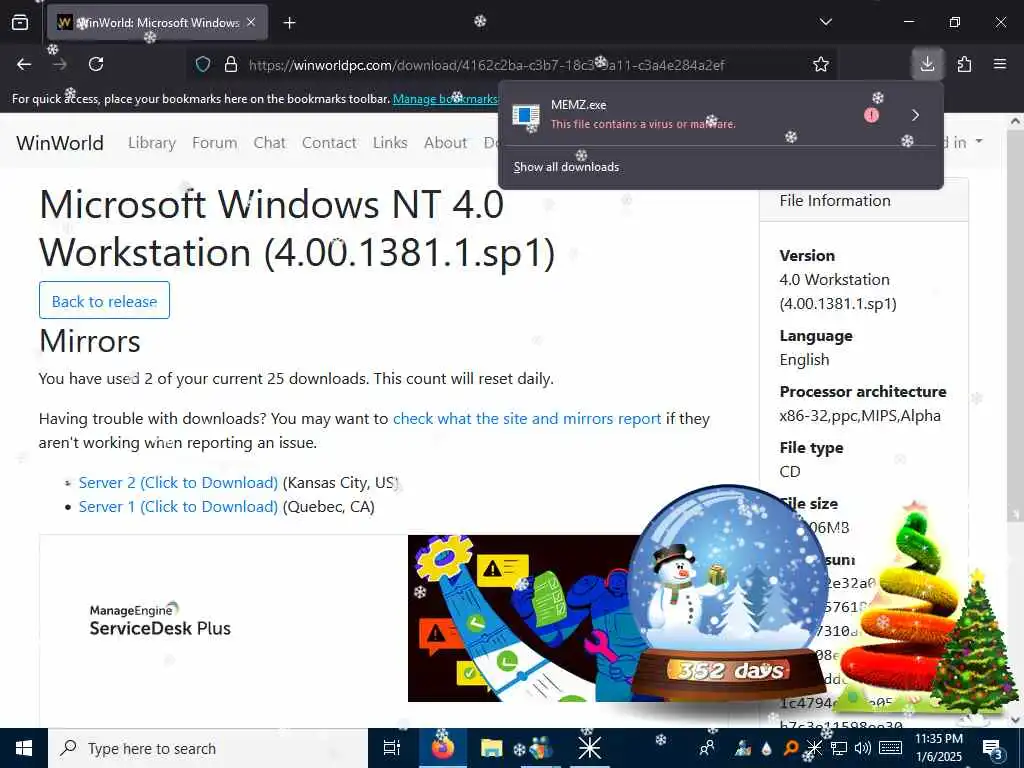Screen dimensions: 1024x768
Task: Download from Server 1 Quebec mirror
Action: click(x=178, y=507)
